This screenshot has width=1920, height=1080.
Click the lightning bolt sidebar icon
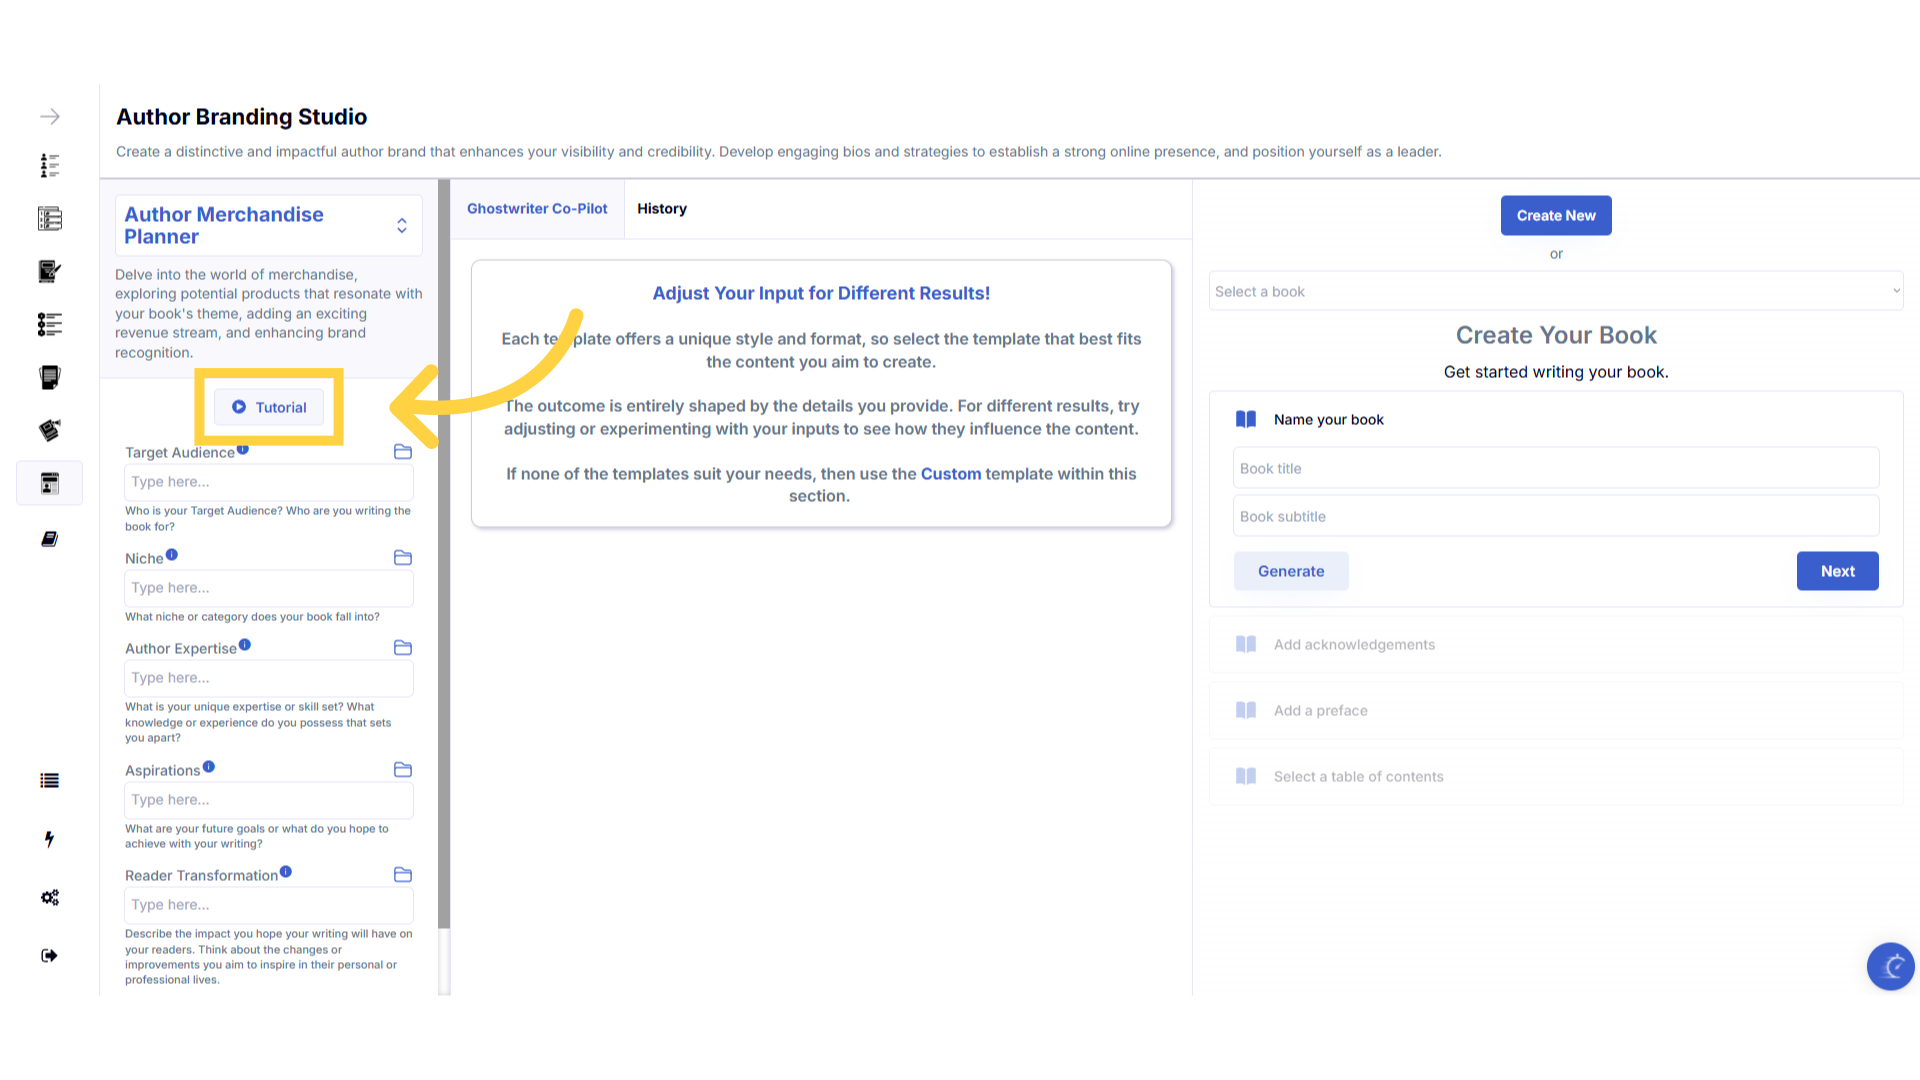click(49, 839)
